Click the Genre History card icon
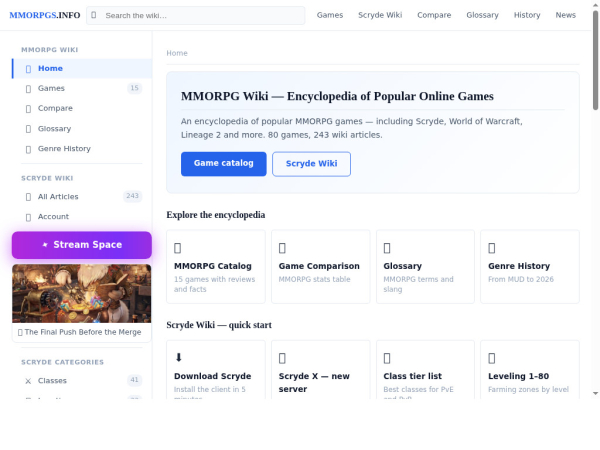 point(492,248)
